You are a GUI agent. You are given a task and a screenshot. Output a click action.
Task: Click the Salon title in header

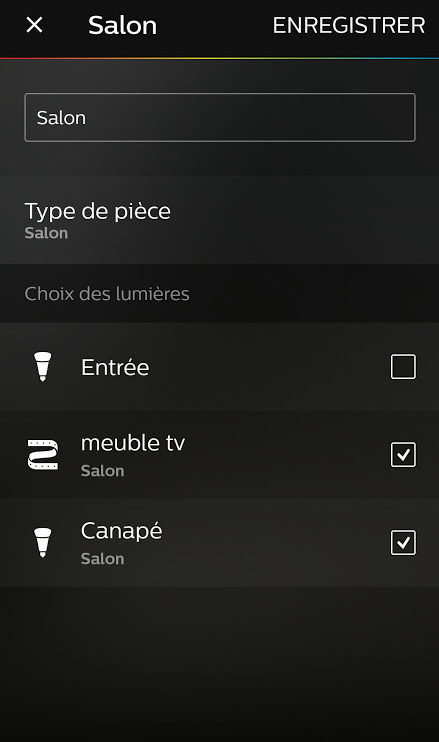(123, 25)
